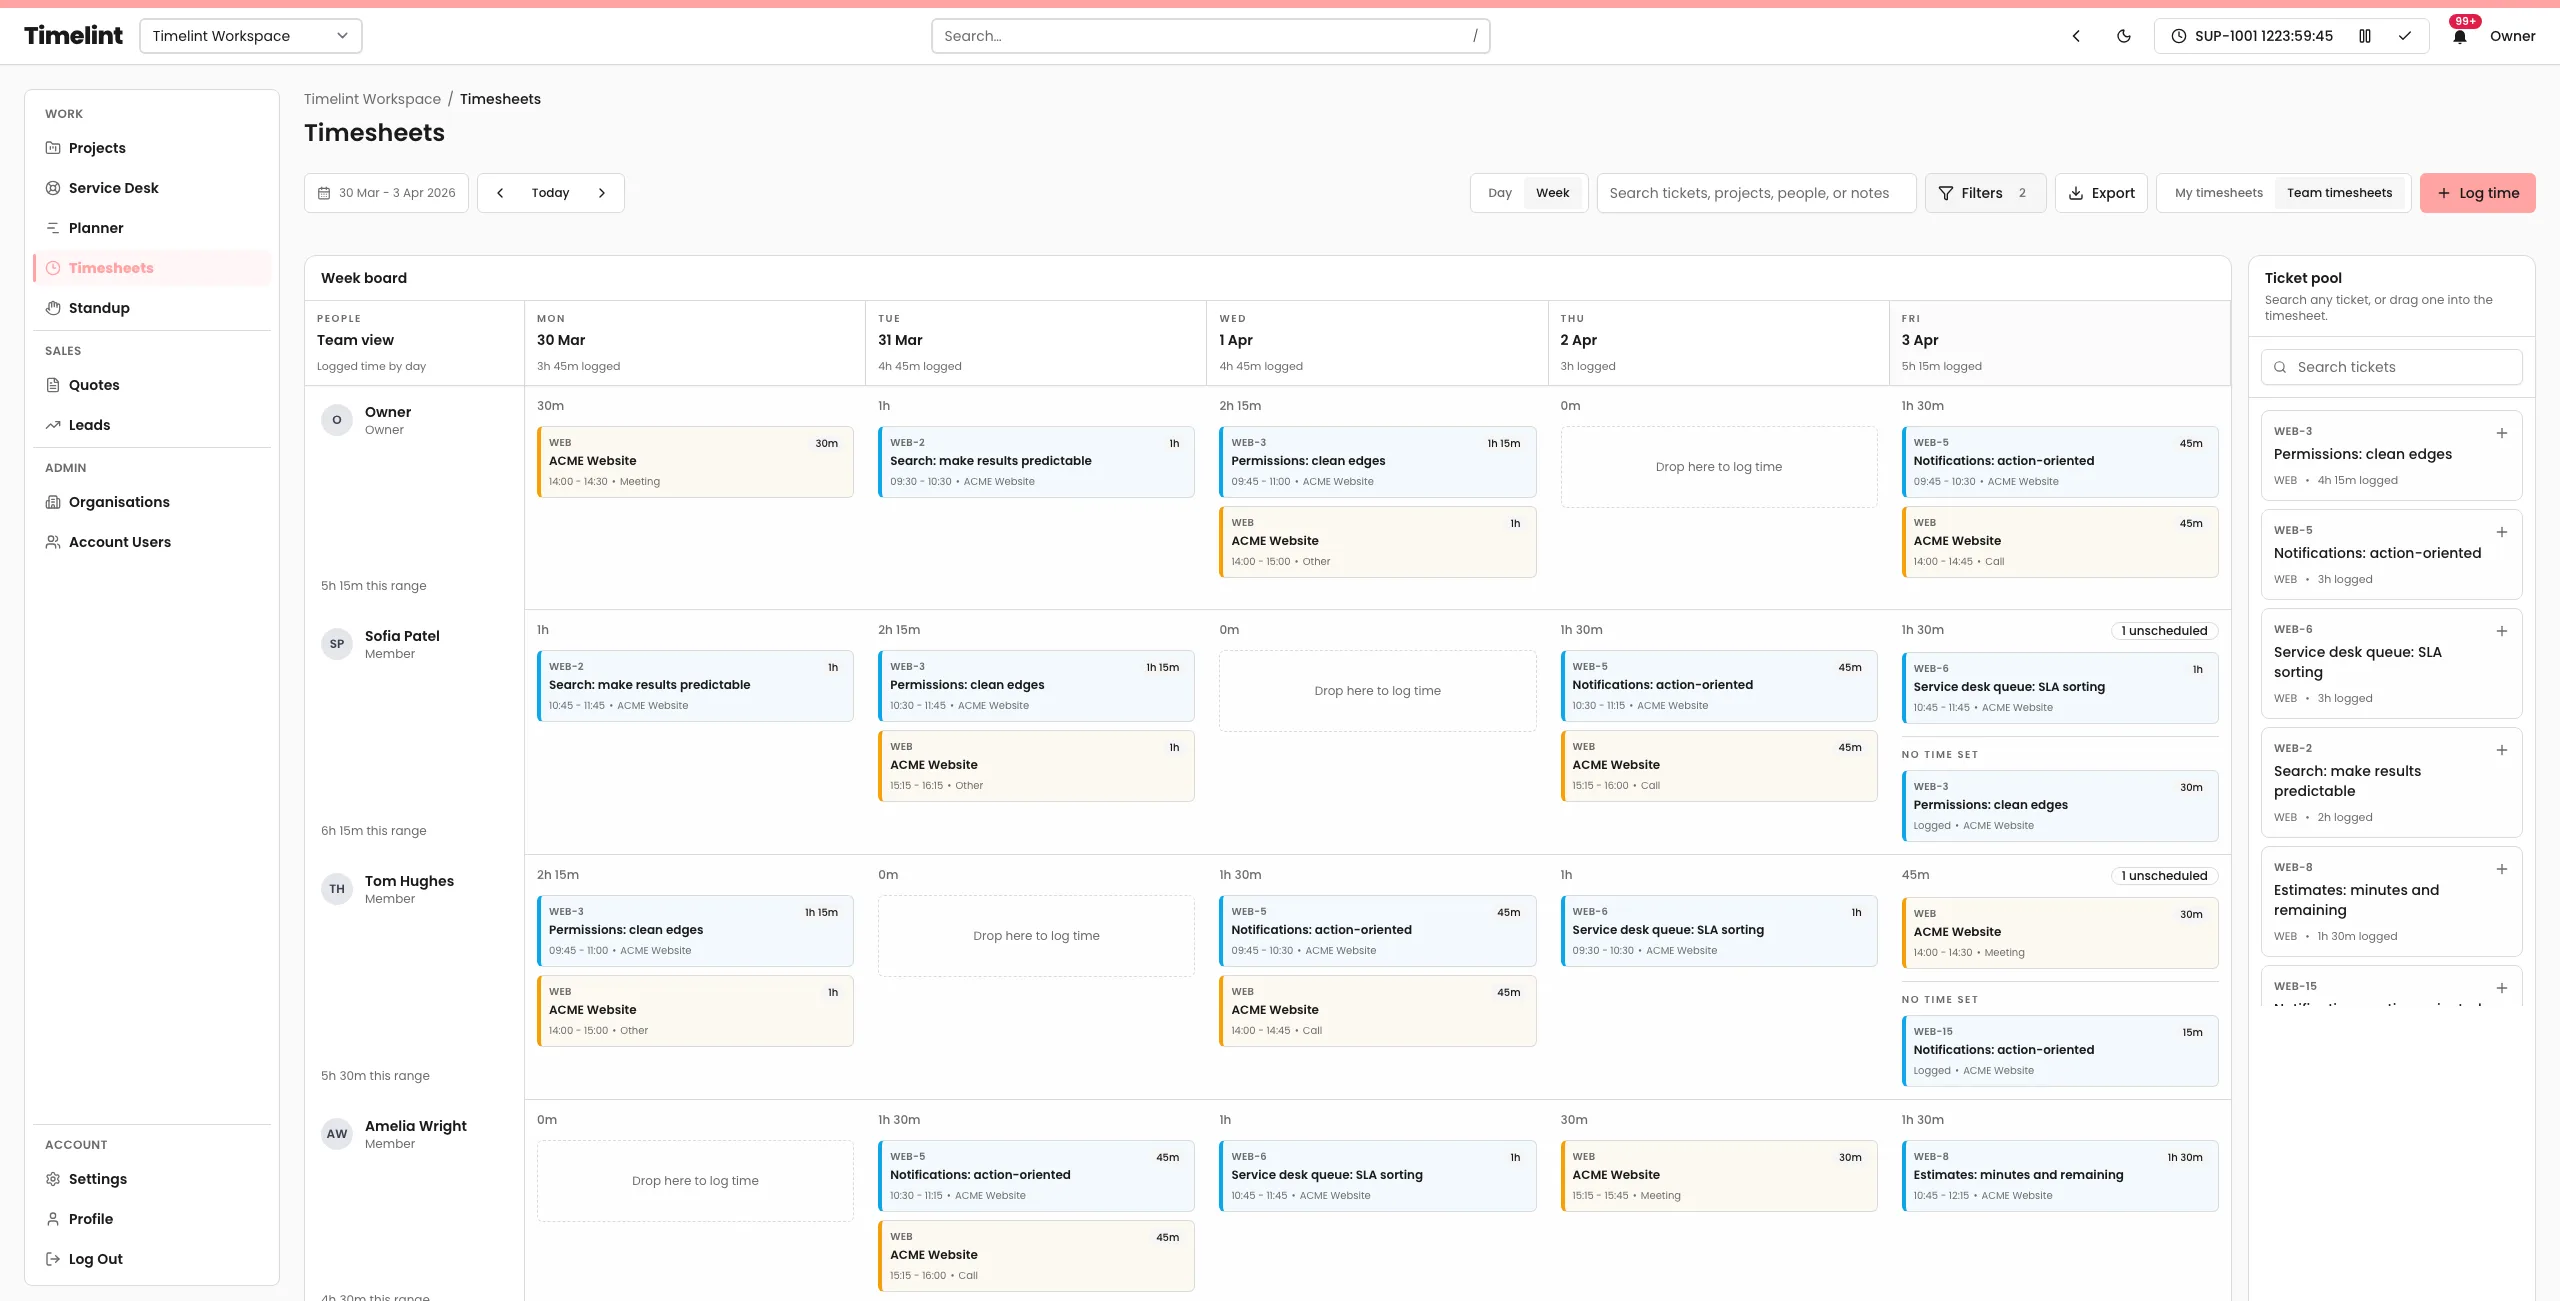The height and width of the screenshot is (1301, 2560).
Task: Add WEB-6 ticket from pool with plus
Action: click(2502, 631)
